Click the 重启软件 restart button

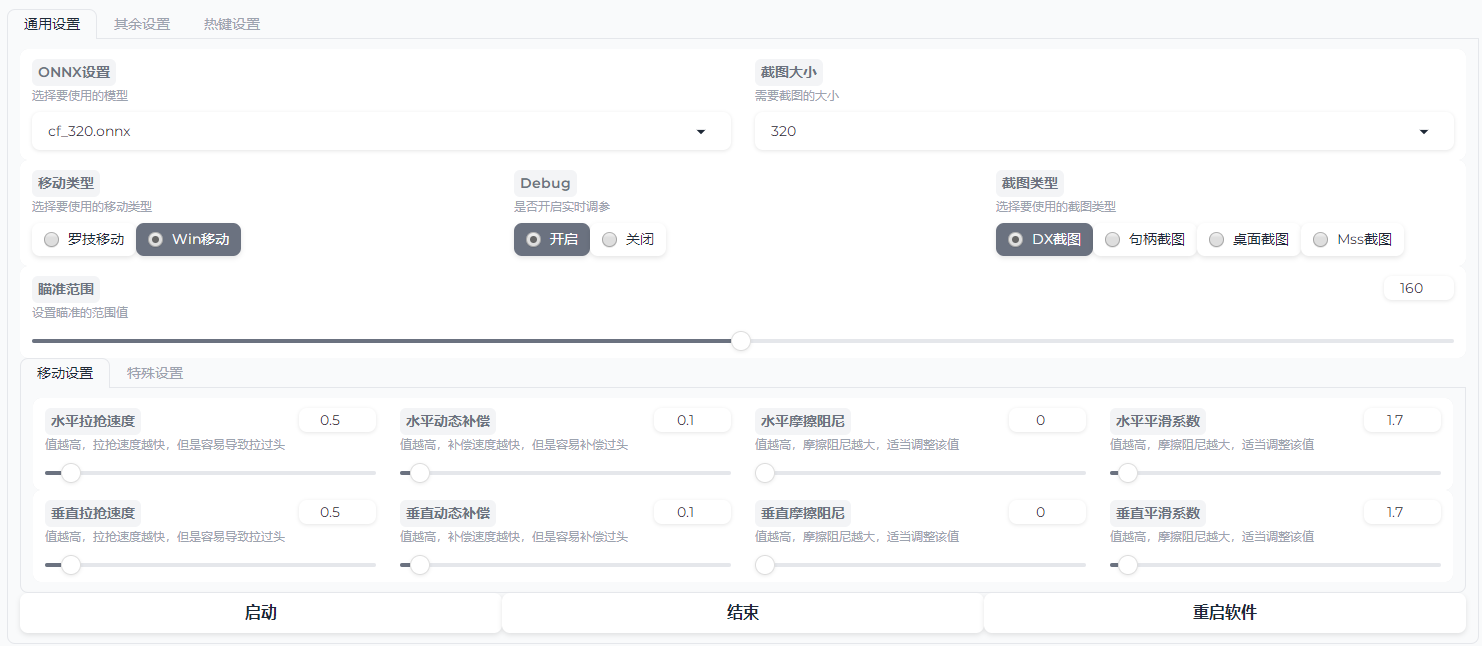[1225, 611]
